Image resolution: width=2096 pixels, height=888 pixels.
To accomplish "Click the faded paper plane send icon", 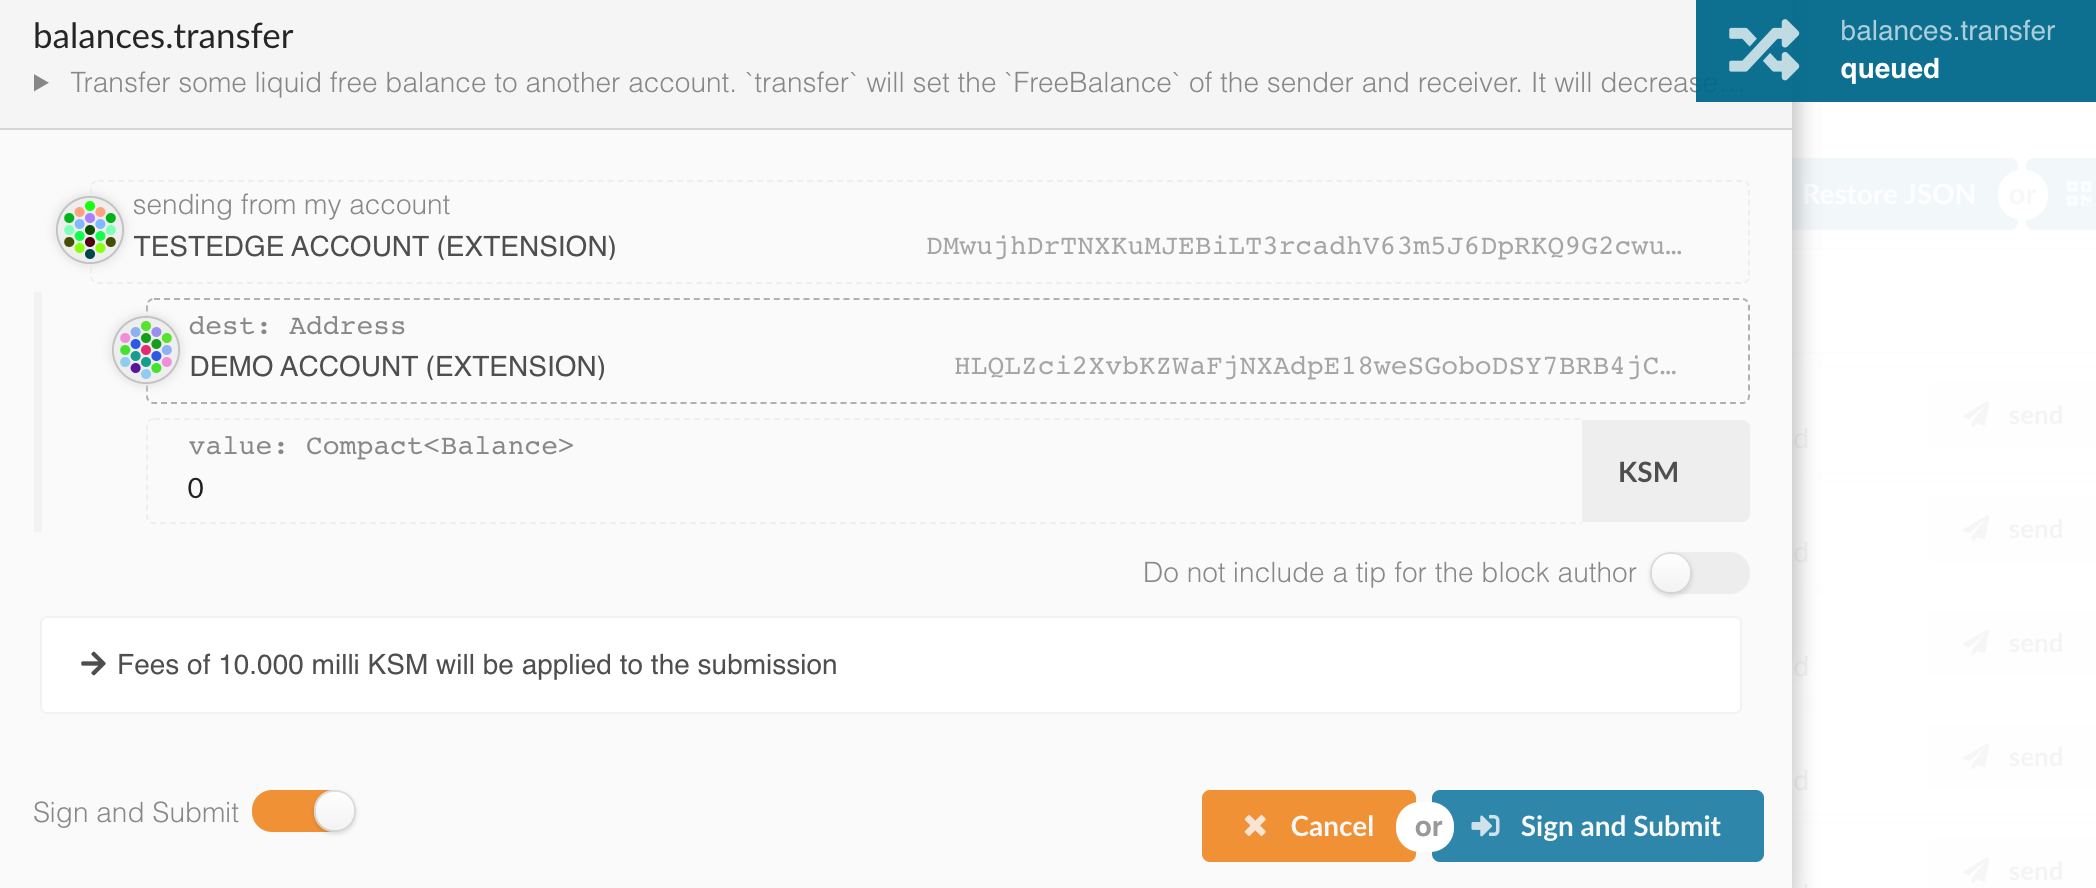I will coord(1976,415).
